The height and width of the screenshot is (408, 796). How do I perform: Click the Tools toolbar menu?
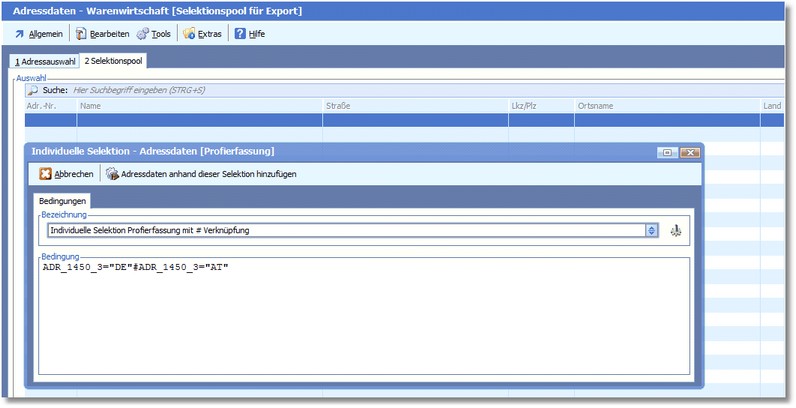pos(154,34)
